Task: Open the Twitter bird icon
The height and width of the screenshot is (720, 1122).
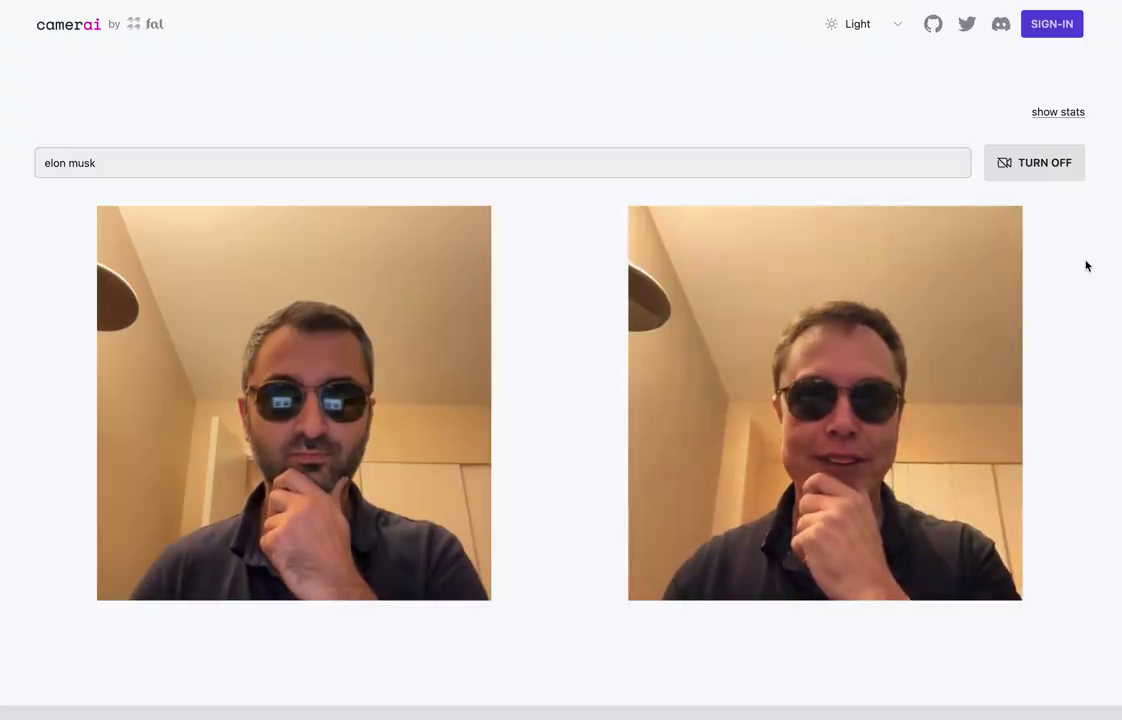Action: point(967,24)
